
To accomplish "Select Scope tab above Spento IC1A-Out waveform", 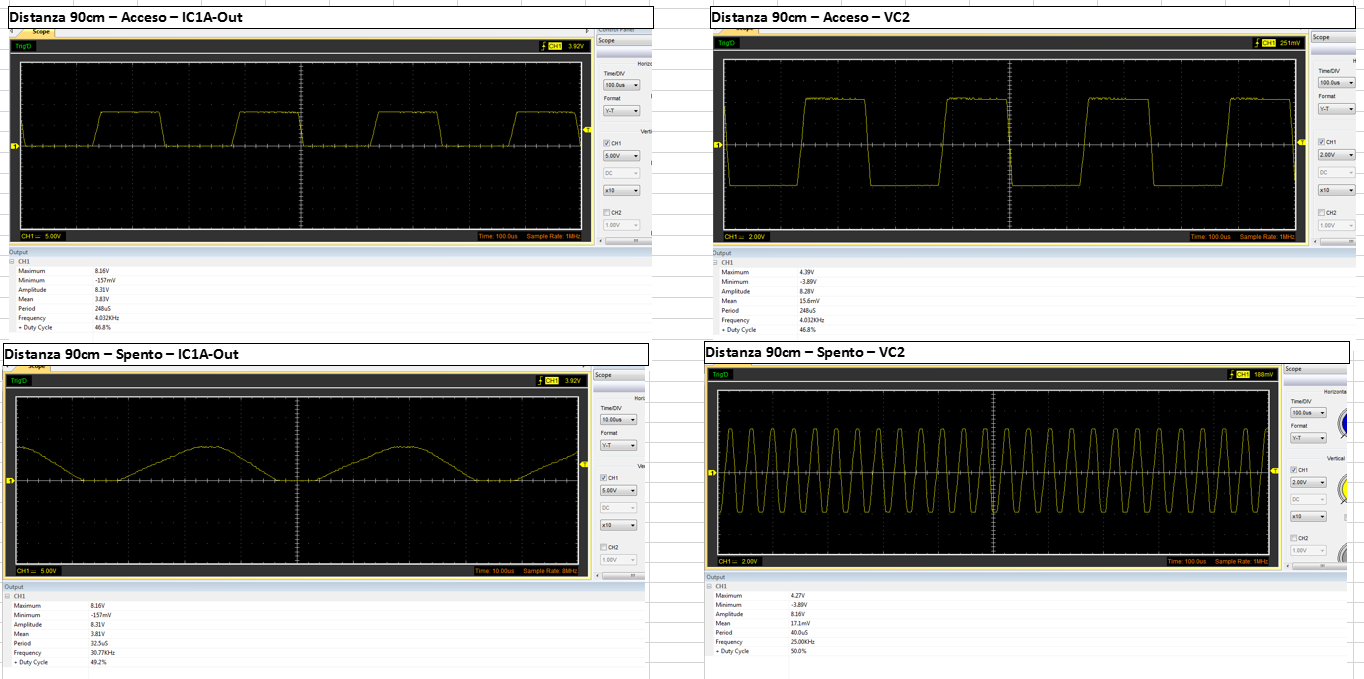I will pyautogui.click(x=35, y=366).
